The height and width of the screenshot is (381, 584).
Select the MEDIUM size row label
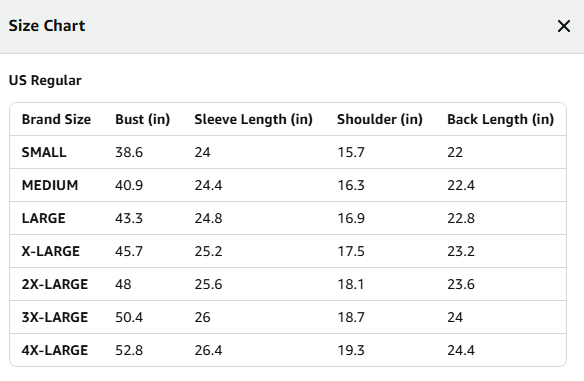coord(50,185)
